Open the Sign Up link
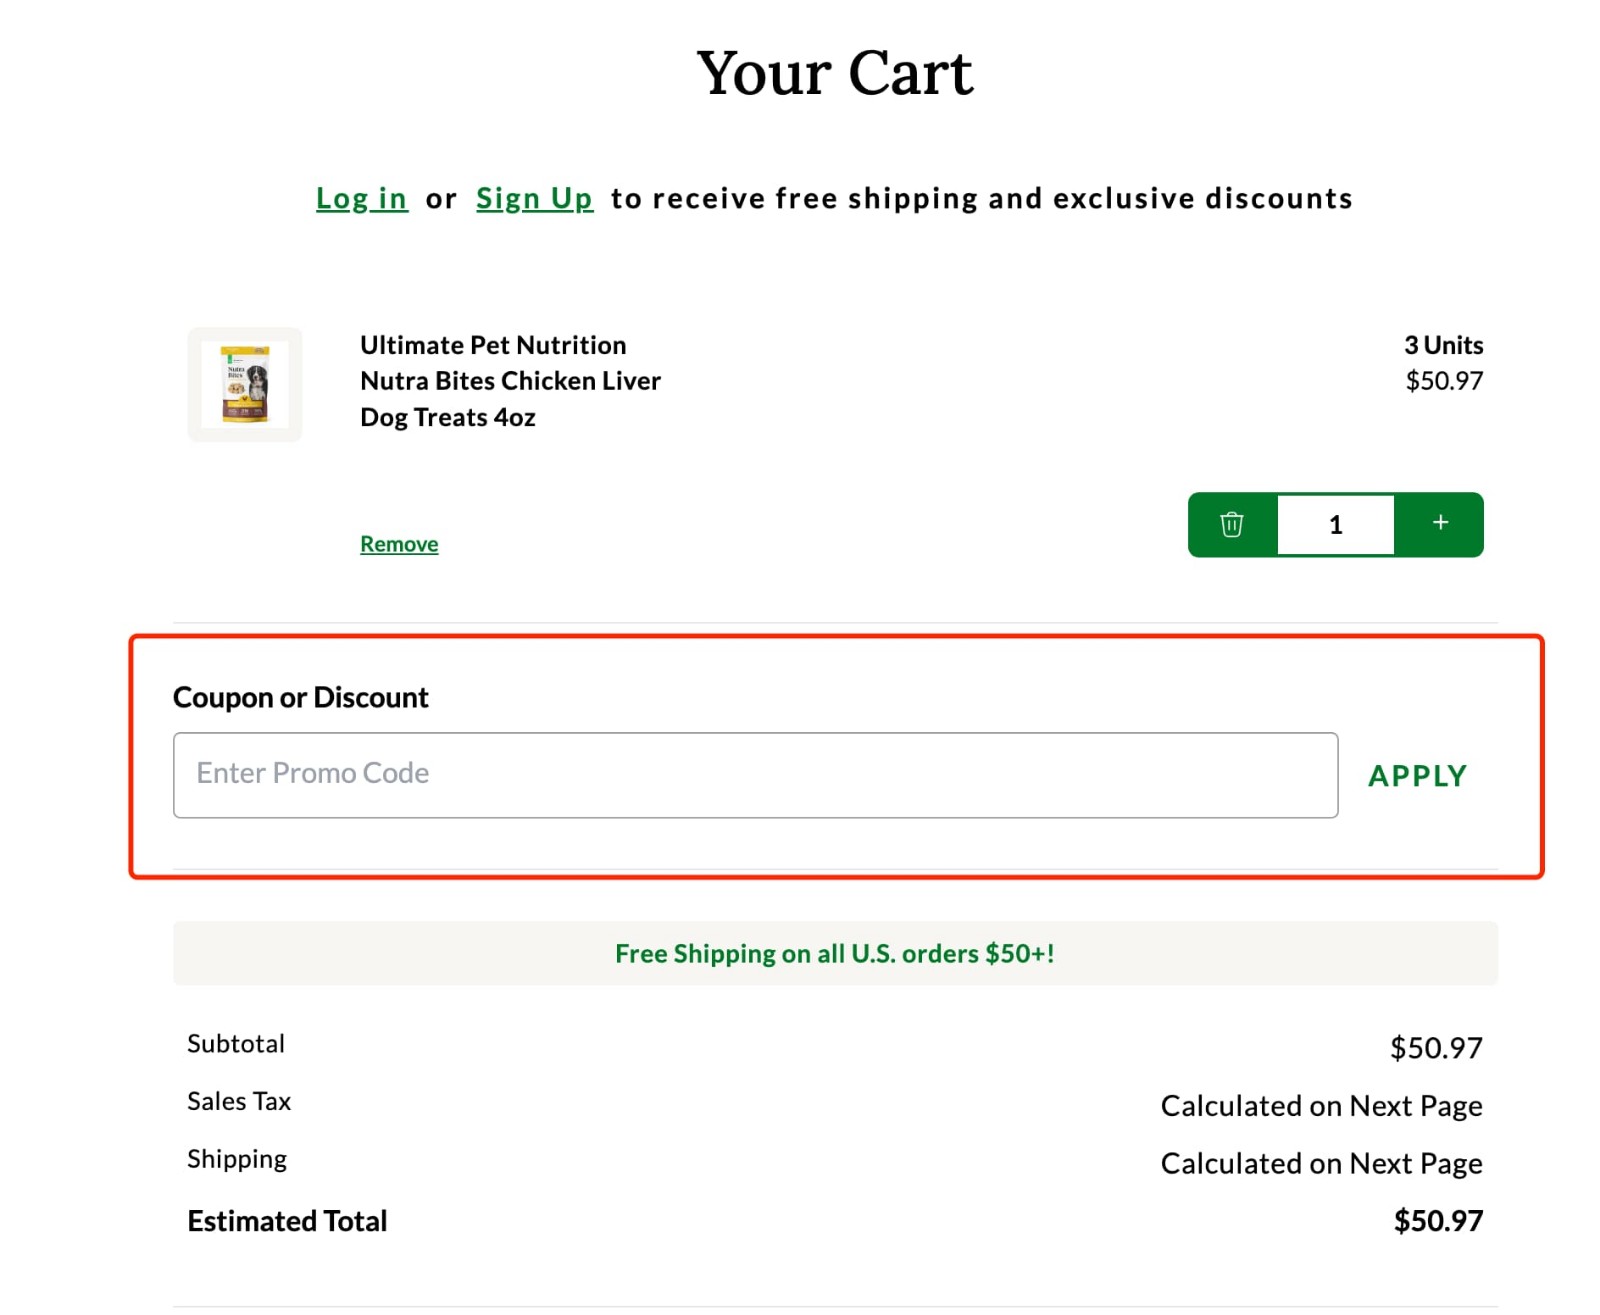This screenshot has height=1315, width=1600. (535, 197)
